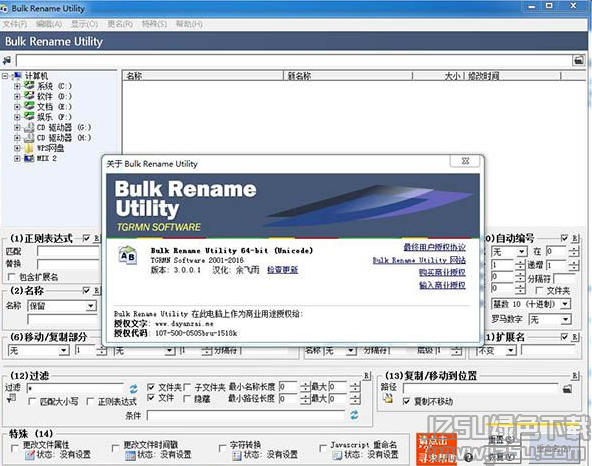
Task: Click the R reset button in the 过滤 panel
Action: pos(367,375)
